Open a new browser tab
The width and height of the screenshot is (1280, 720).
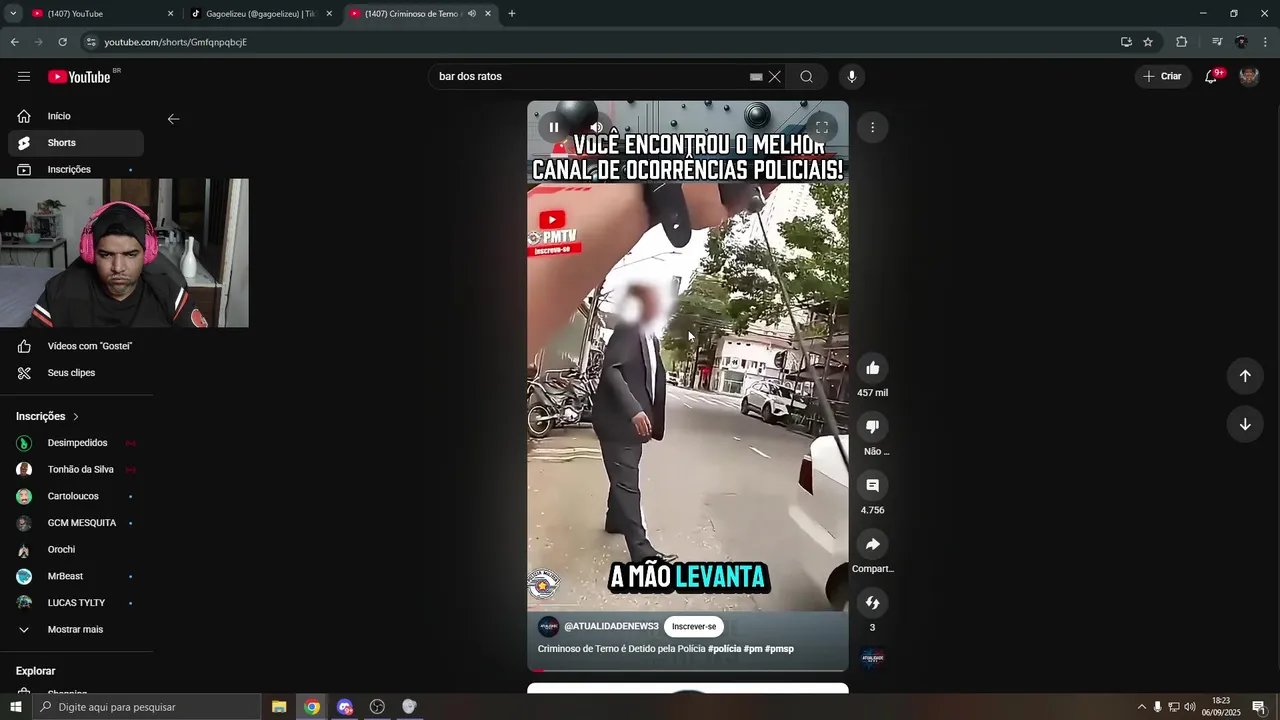tap(512, 14)
